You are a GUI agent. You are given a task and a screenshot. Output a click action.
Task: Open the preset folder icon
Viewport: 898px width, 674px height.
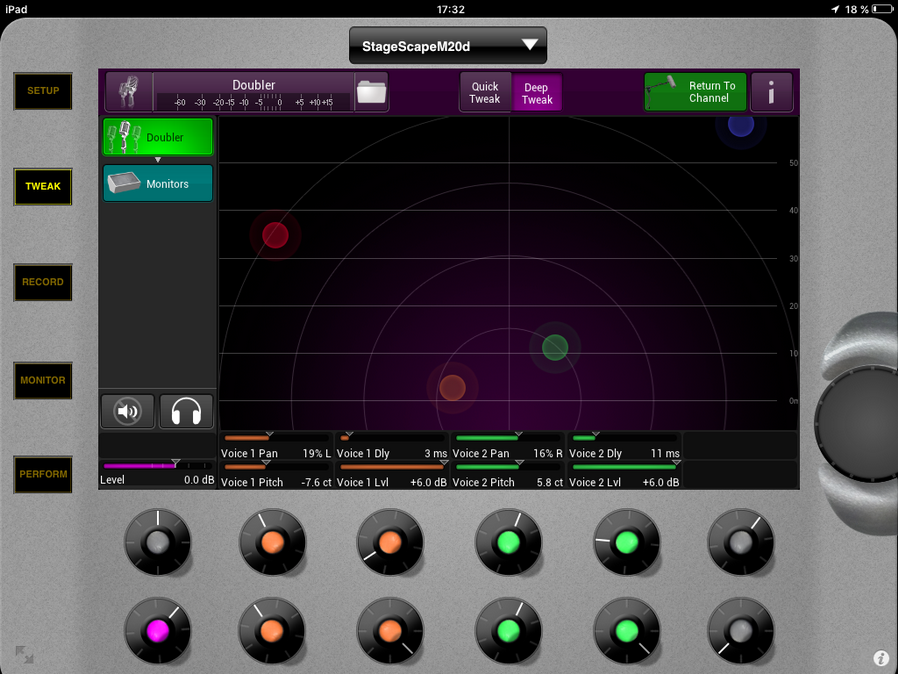pyautogui.click(x=371, y=92)
